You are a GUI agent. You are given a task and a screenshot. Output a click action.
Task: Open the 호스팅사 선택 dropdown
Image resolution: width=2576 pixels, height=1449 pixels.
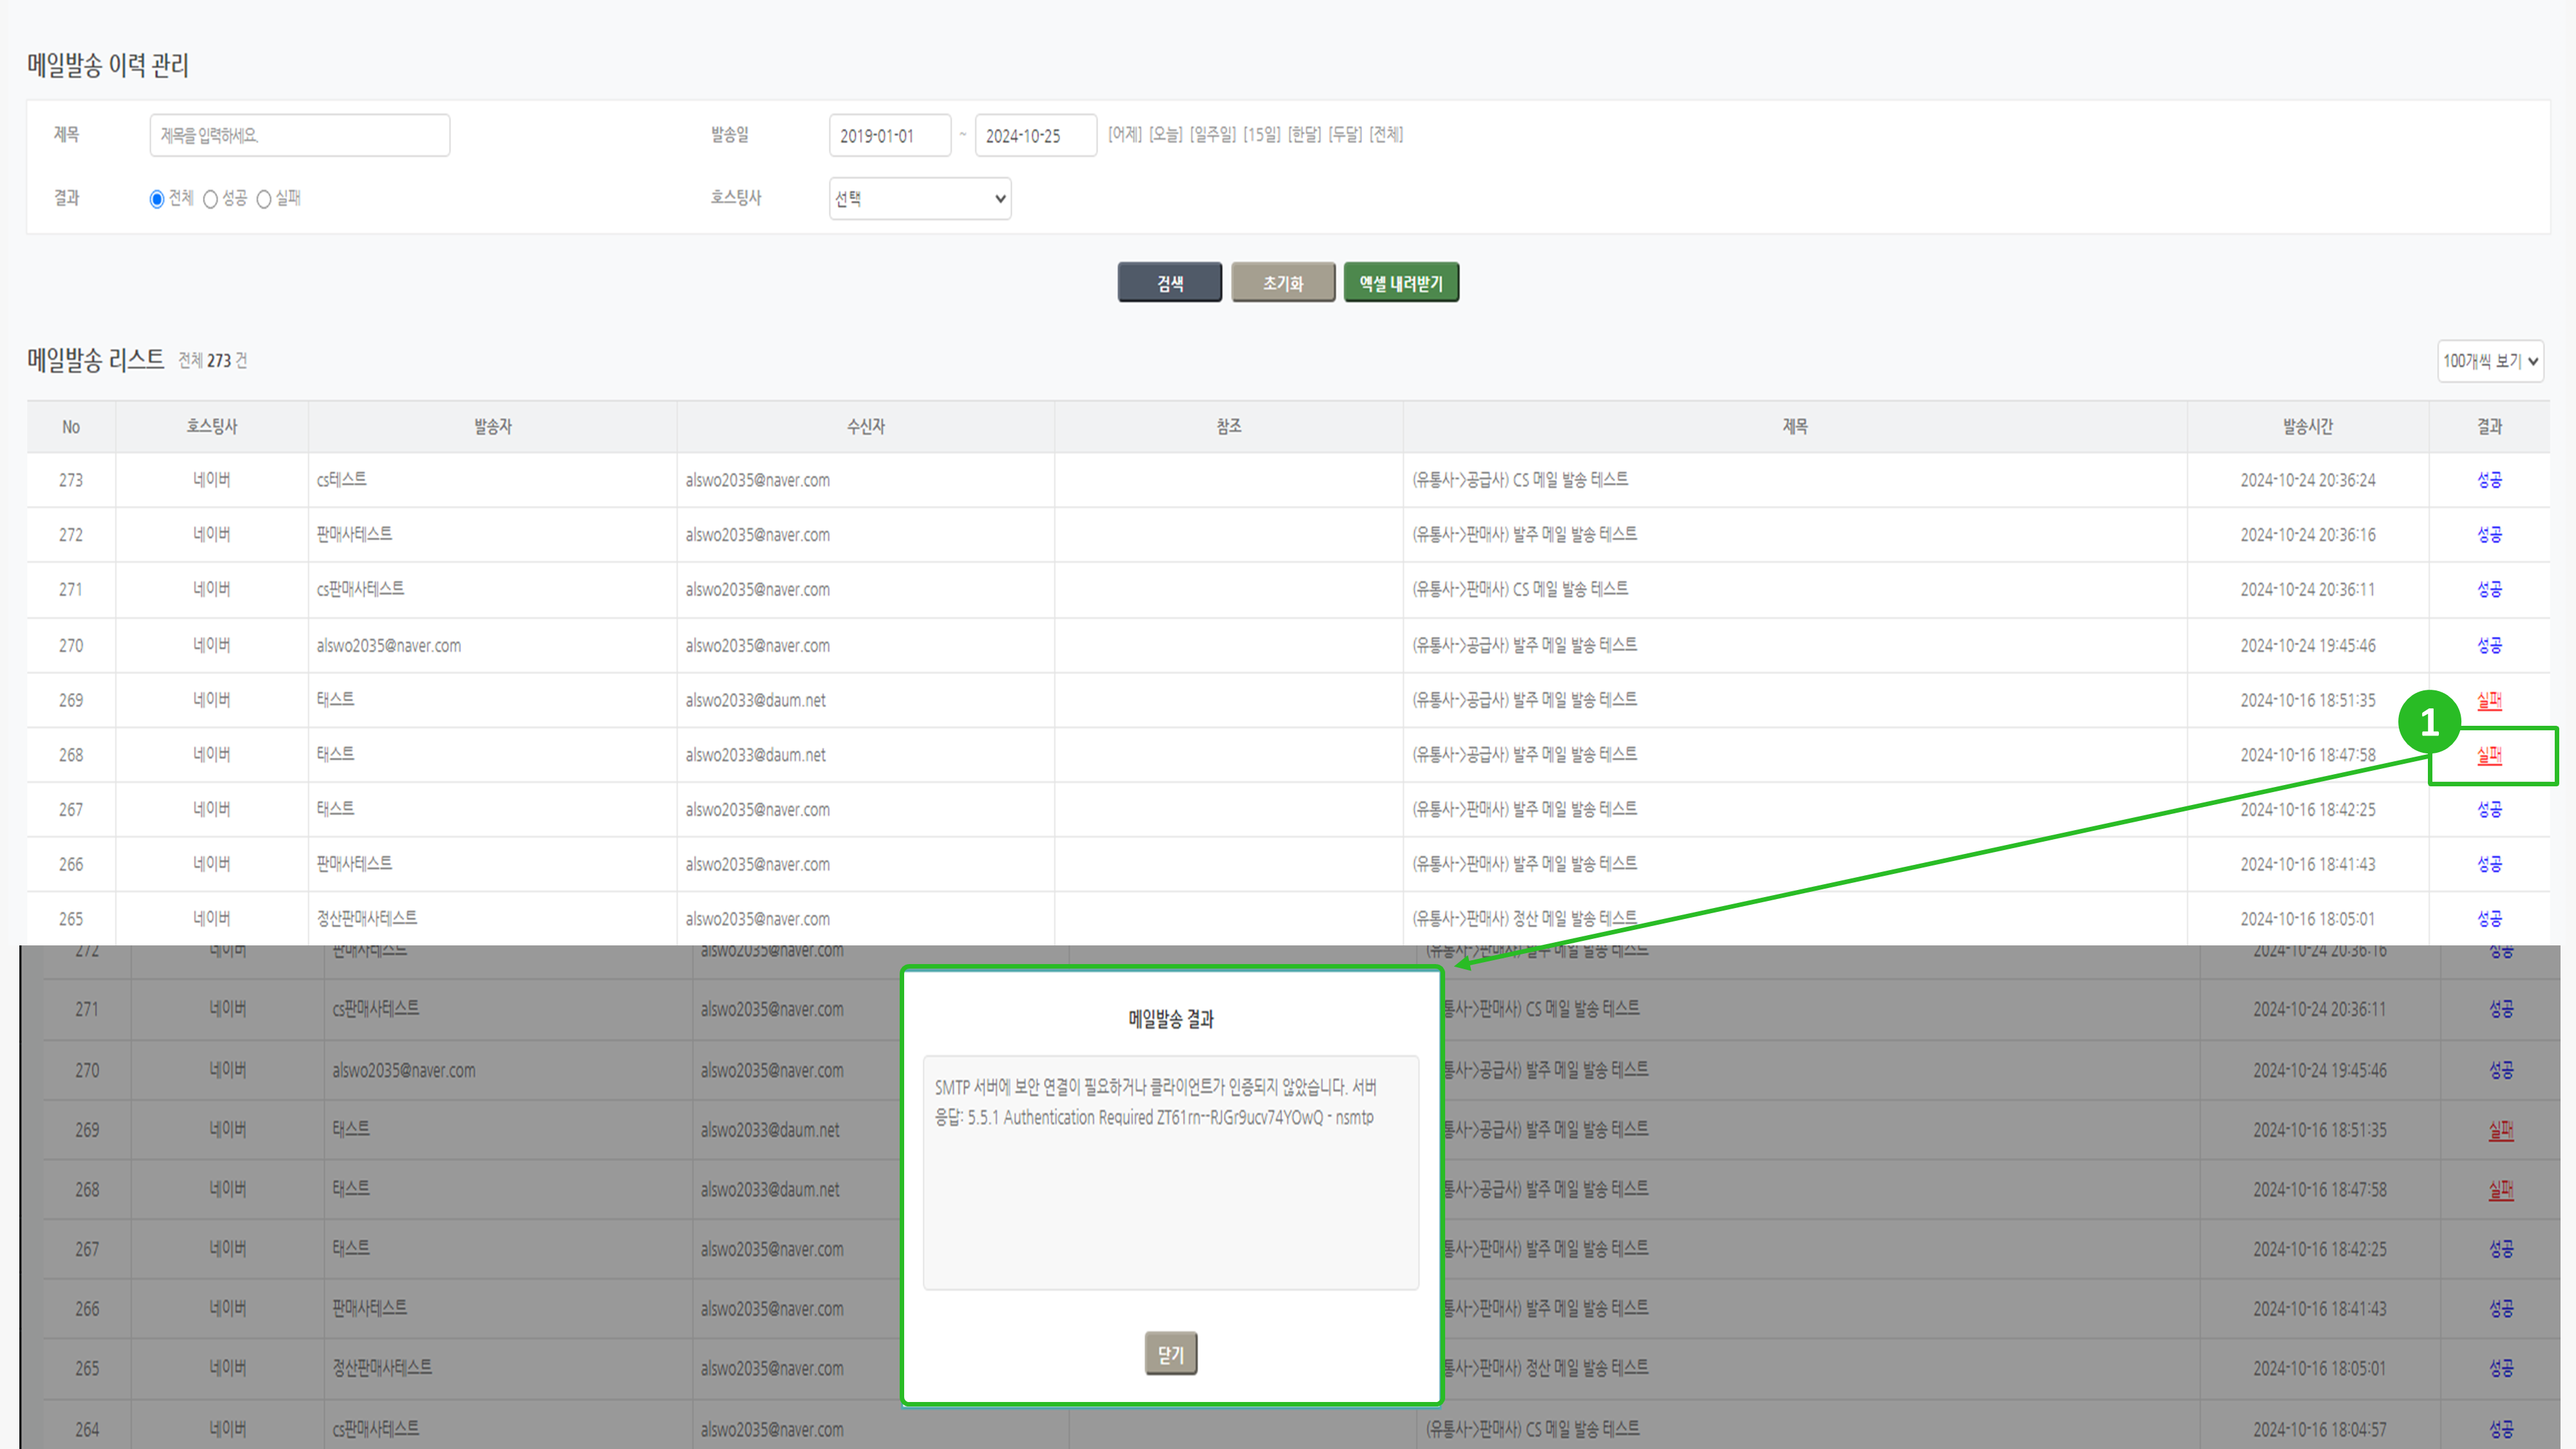click(x=919, y=198)
